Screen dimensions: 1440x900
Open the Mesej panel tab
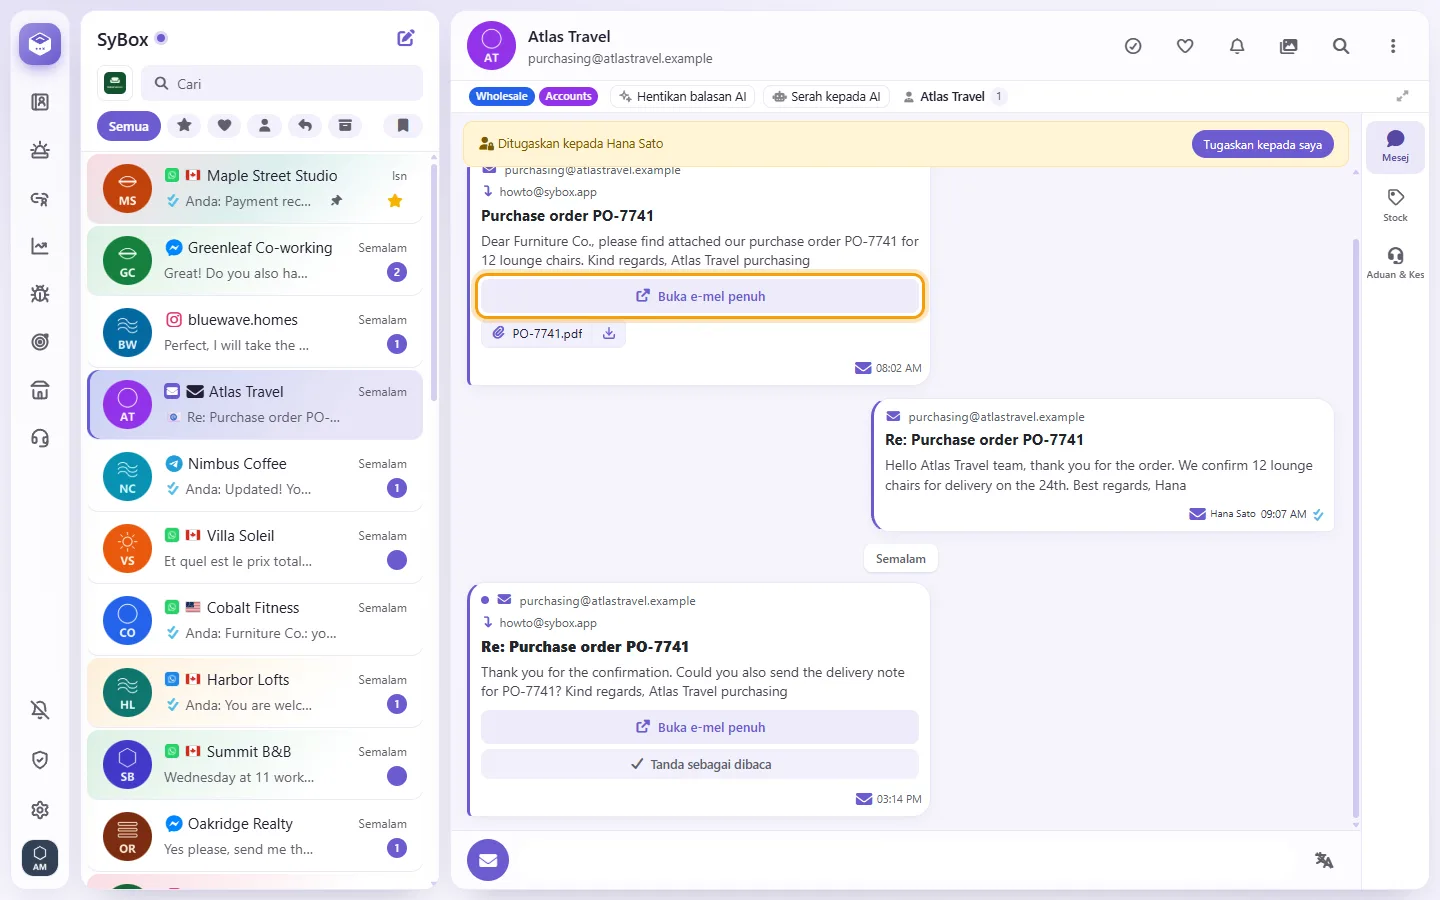pos(1396,147)
